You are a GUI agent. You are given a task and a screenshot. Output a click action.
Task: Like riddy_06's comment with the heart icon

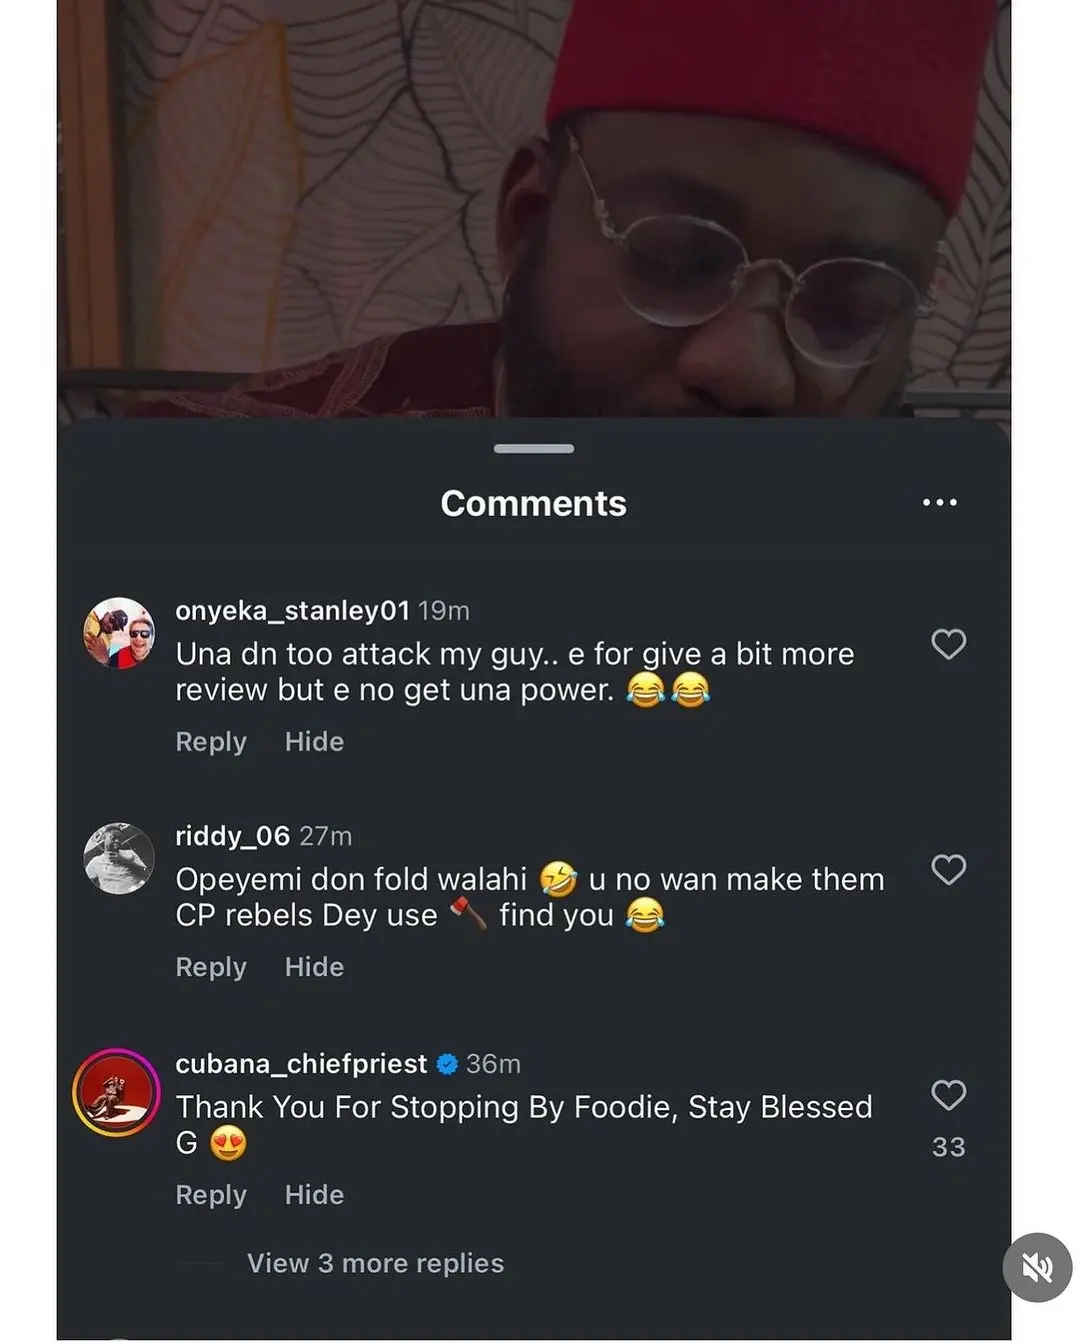click(x=948, y=870)
